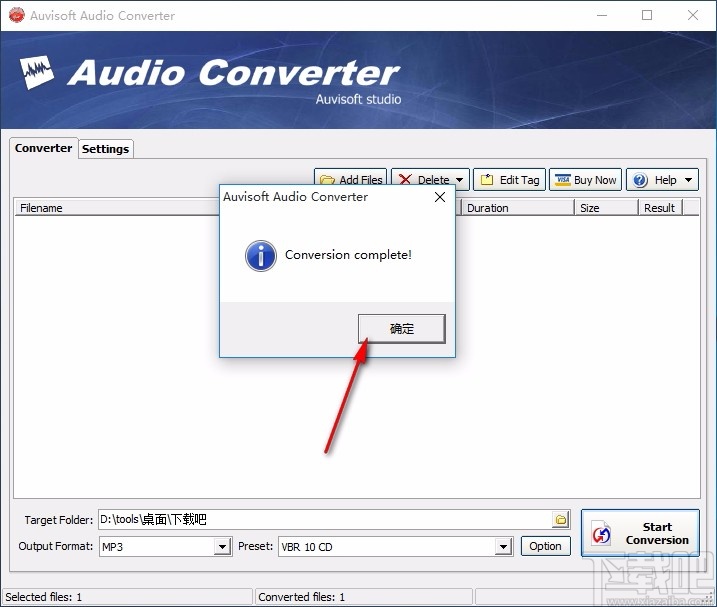Close the Auvisoft Audio Converter main window

pyautogui.click(x=693, y=16)
